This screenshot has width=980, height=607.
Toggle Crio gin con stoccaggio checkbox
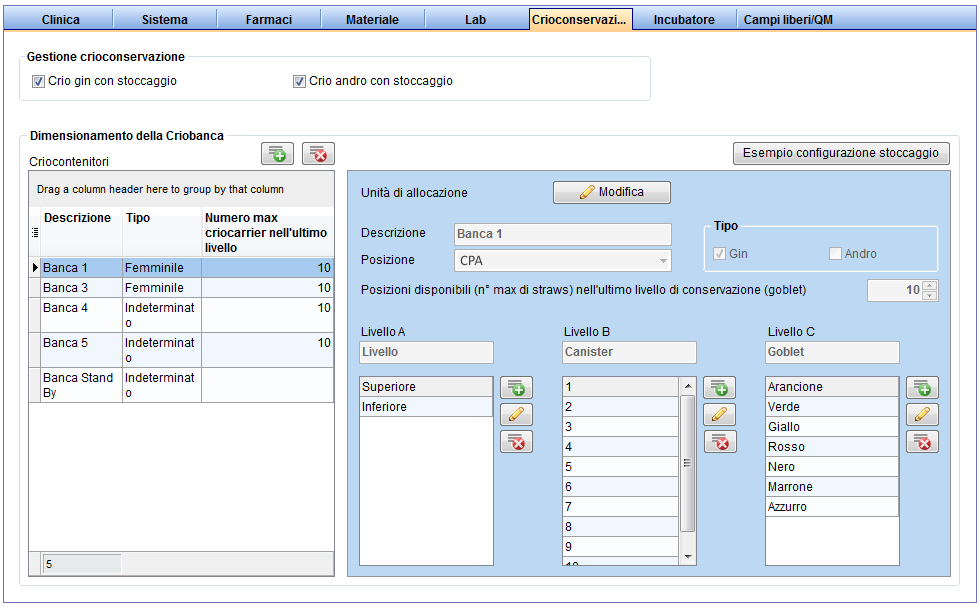pyautogui.click(x=39, y=81)
